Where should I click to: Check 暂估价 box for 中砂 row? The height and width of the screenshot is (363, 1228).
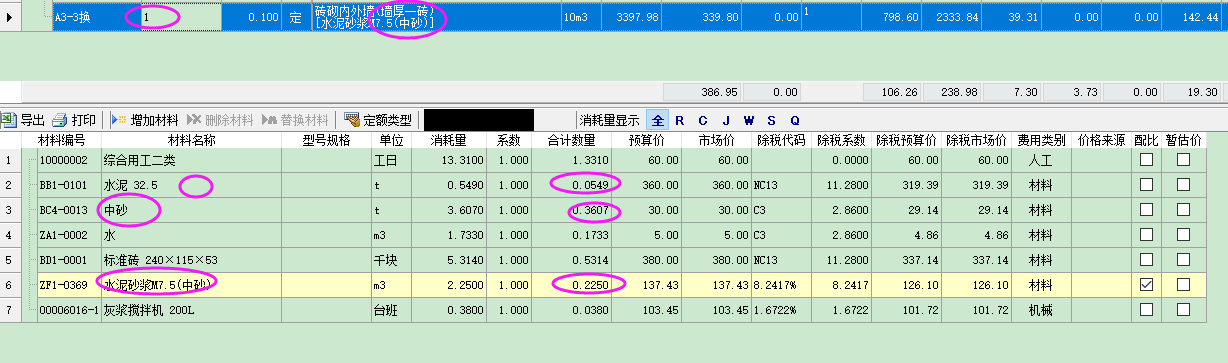tap(1183, 209)
